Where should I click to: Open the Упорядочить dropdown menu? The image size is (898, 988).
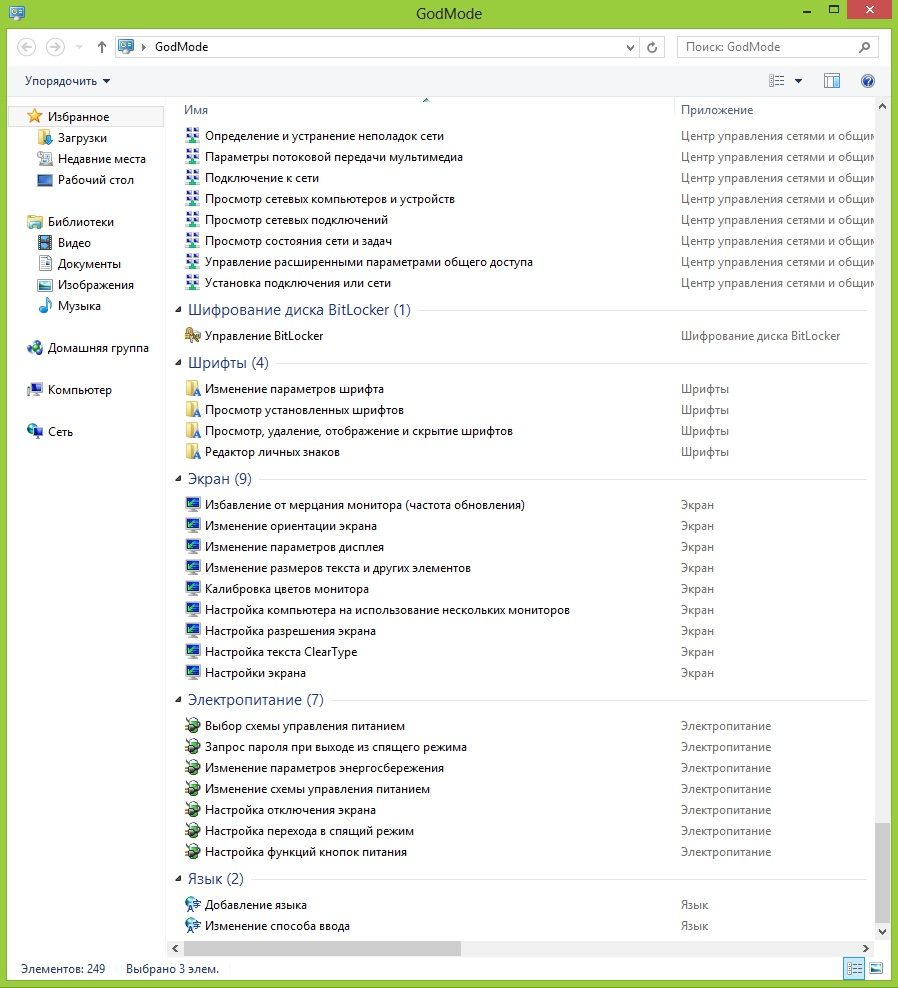click(67, 81)
